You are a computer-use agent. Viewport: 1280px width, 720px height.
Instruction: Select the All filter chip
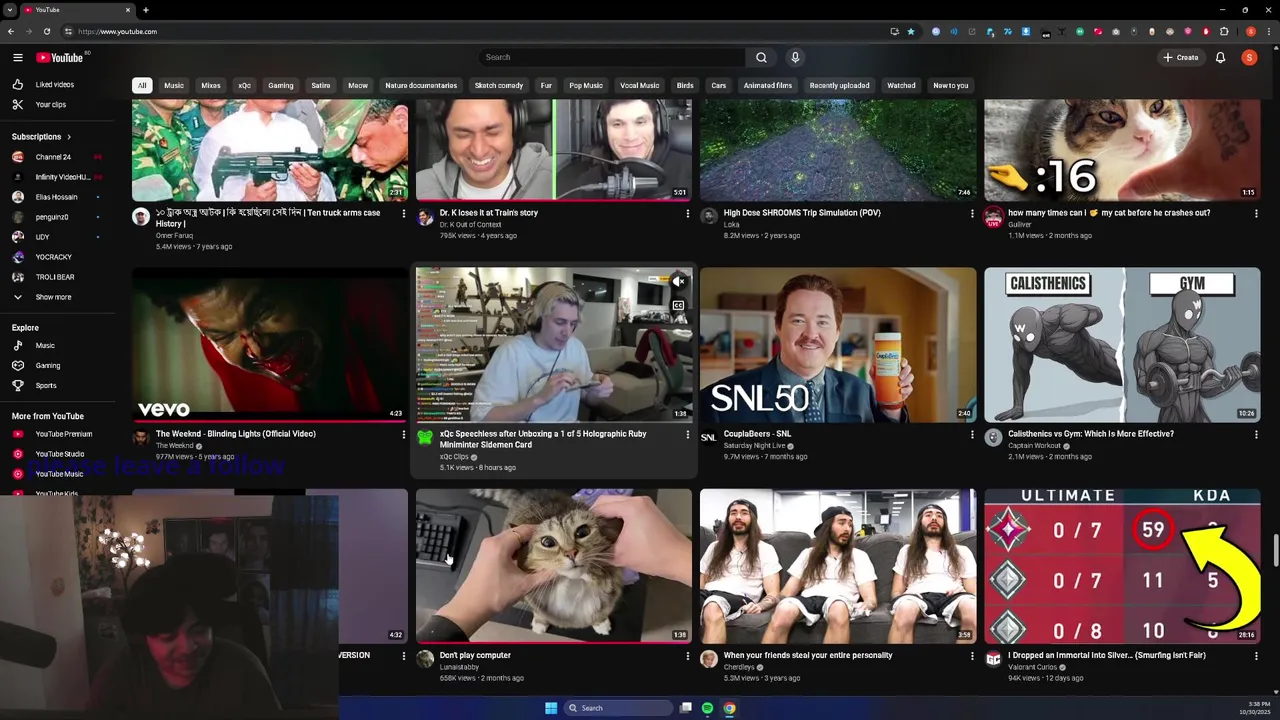coord(142,85)
